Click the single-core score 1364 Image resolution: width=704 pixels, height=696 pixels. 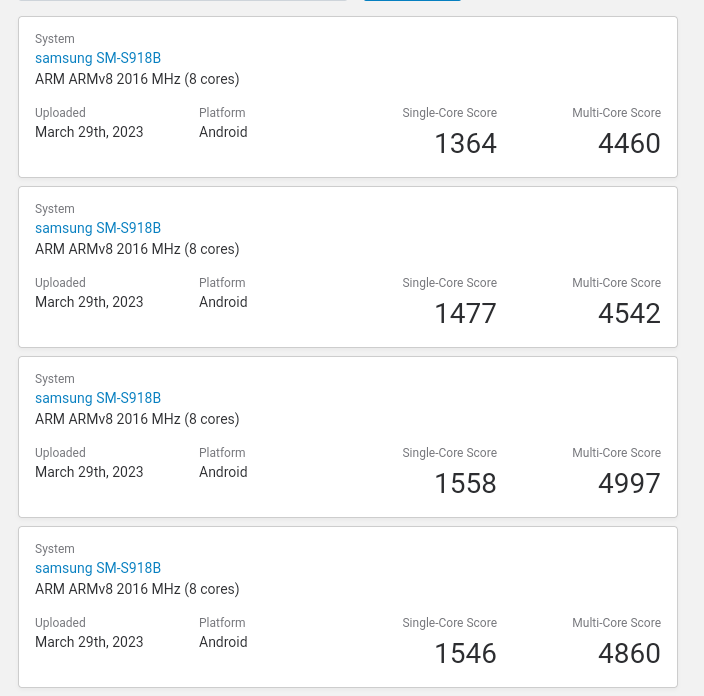(x=465, y=144)
